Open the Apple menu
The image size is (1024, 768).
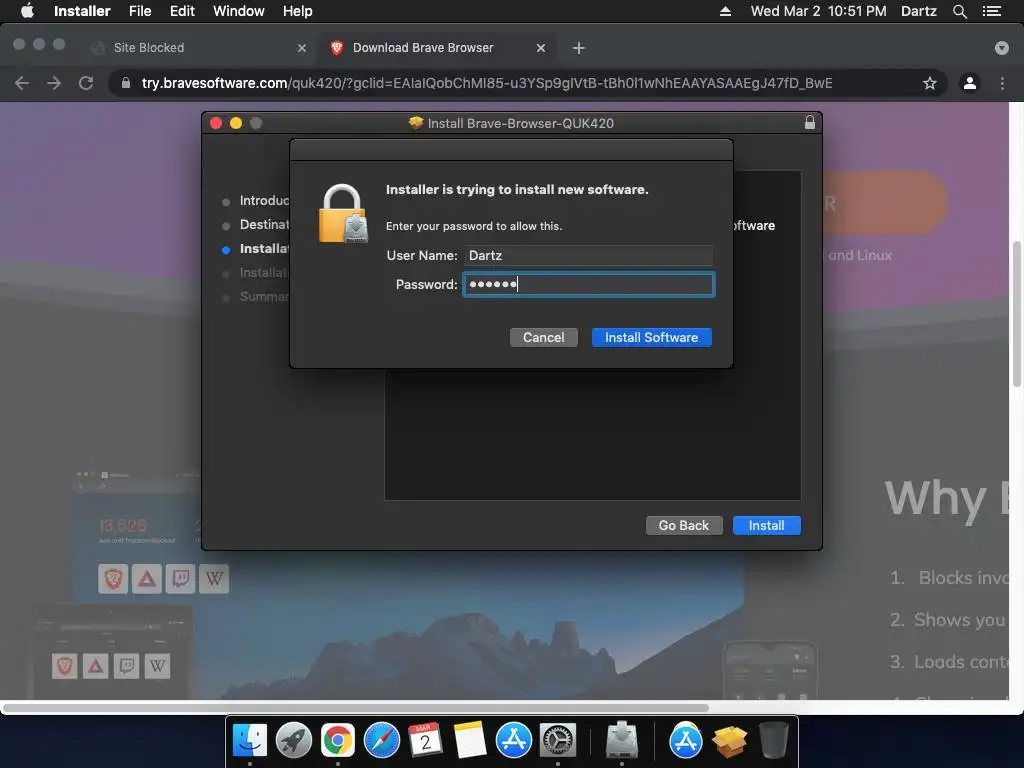pos(27,11)
